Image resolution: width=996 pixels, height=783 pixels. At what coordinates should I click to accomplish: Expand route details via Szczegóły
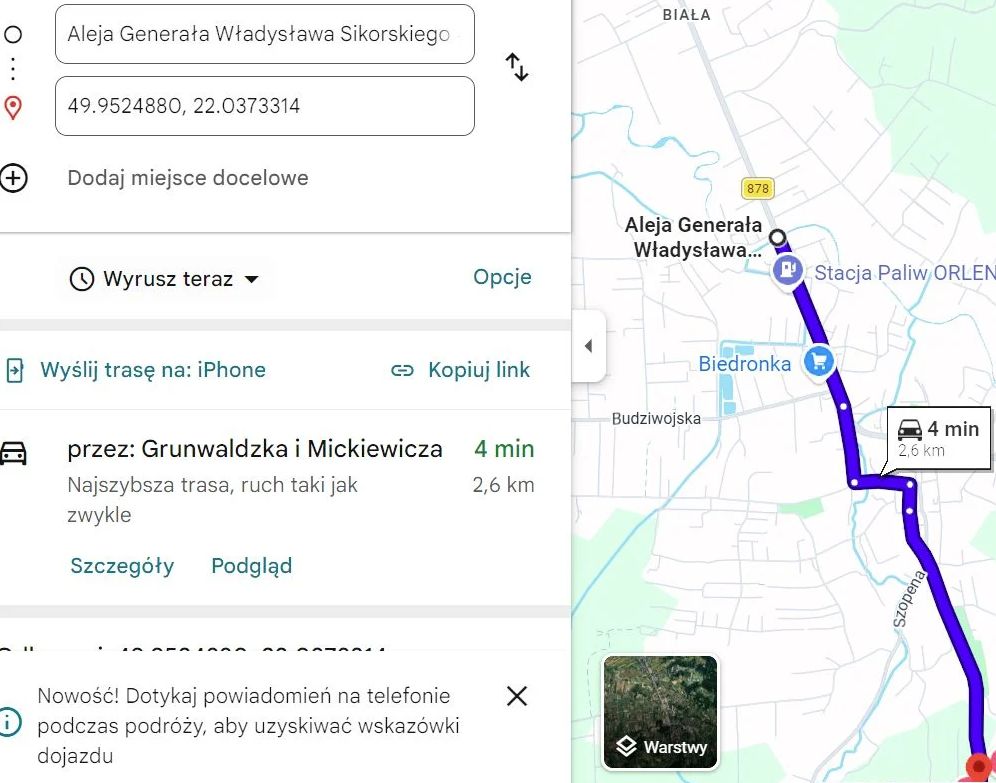[122, 565]
